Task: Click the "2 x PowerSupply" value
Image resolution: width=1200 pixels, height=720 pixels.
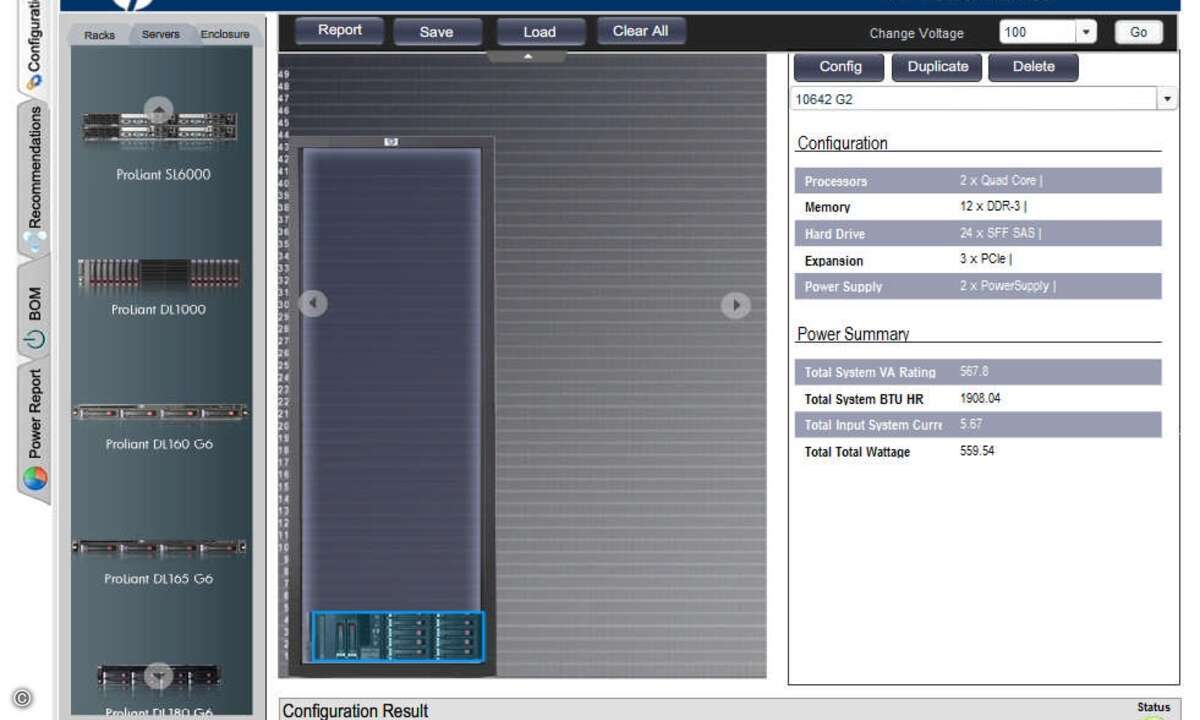Action: tap(1007, 286)
